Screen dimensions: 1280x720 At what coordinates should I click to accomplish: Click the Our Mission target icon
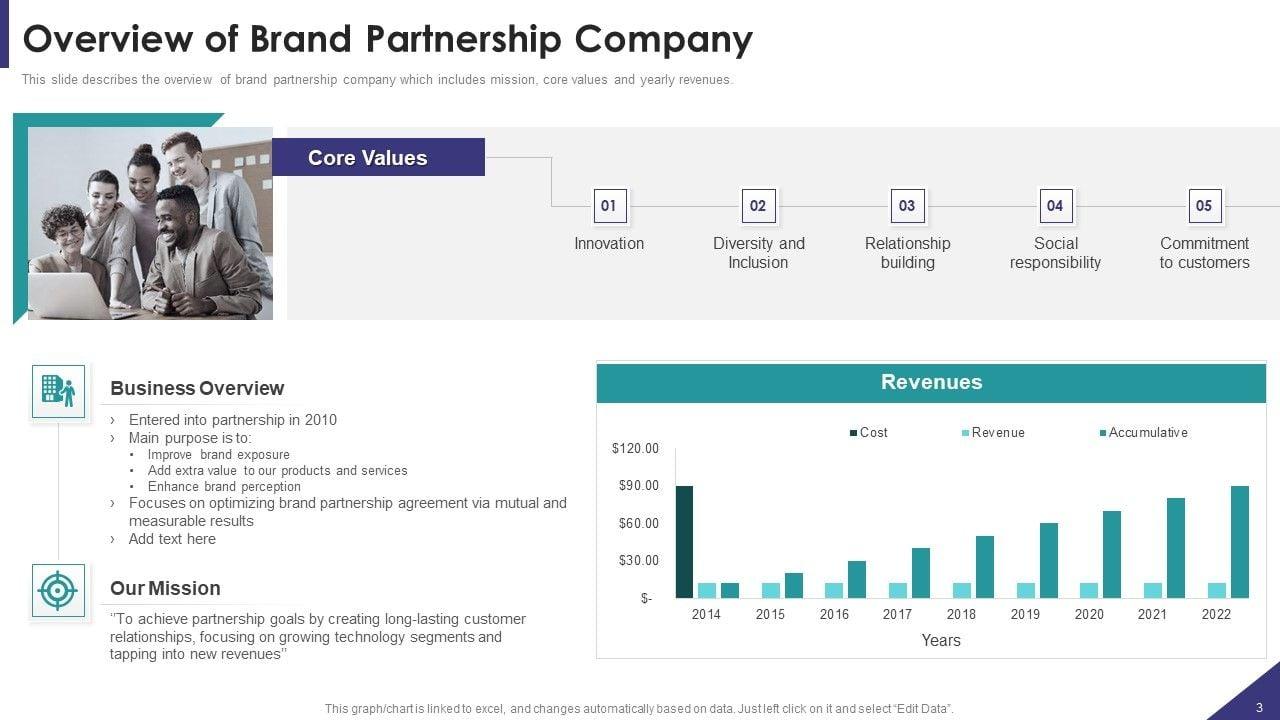[58, 591]
